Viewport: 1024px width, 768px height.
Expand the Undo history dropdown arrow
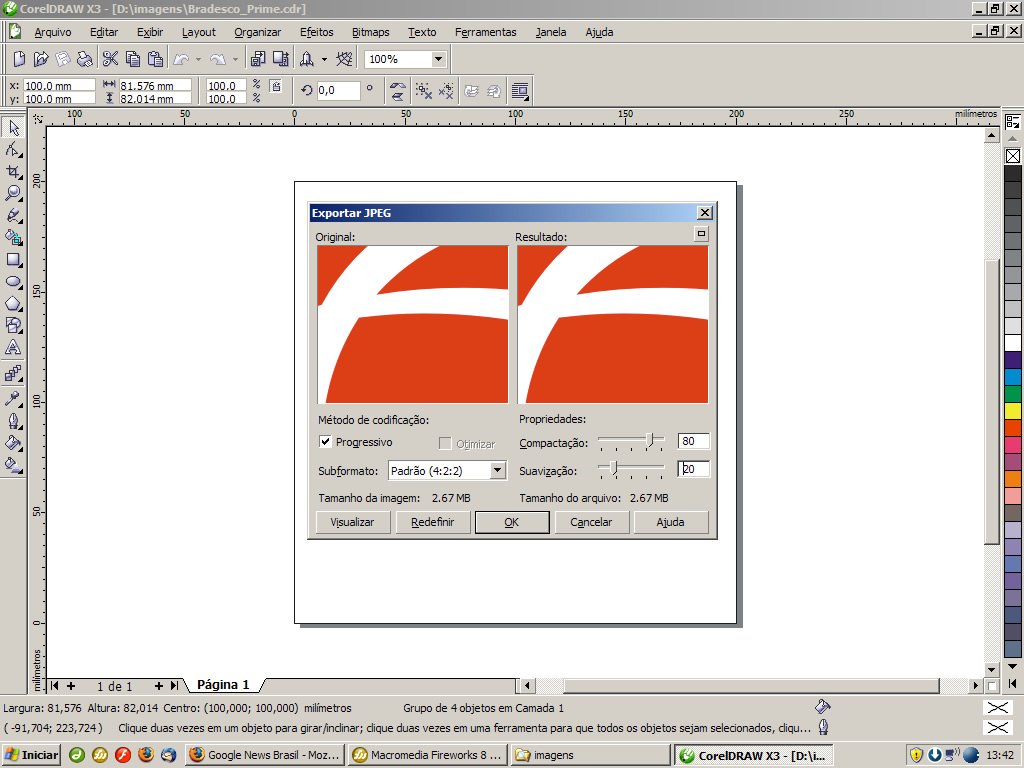click(x=198, y=59)
